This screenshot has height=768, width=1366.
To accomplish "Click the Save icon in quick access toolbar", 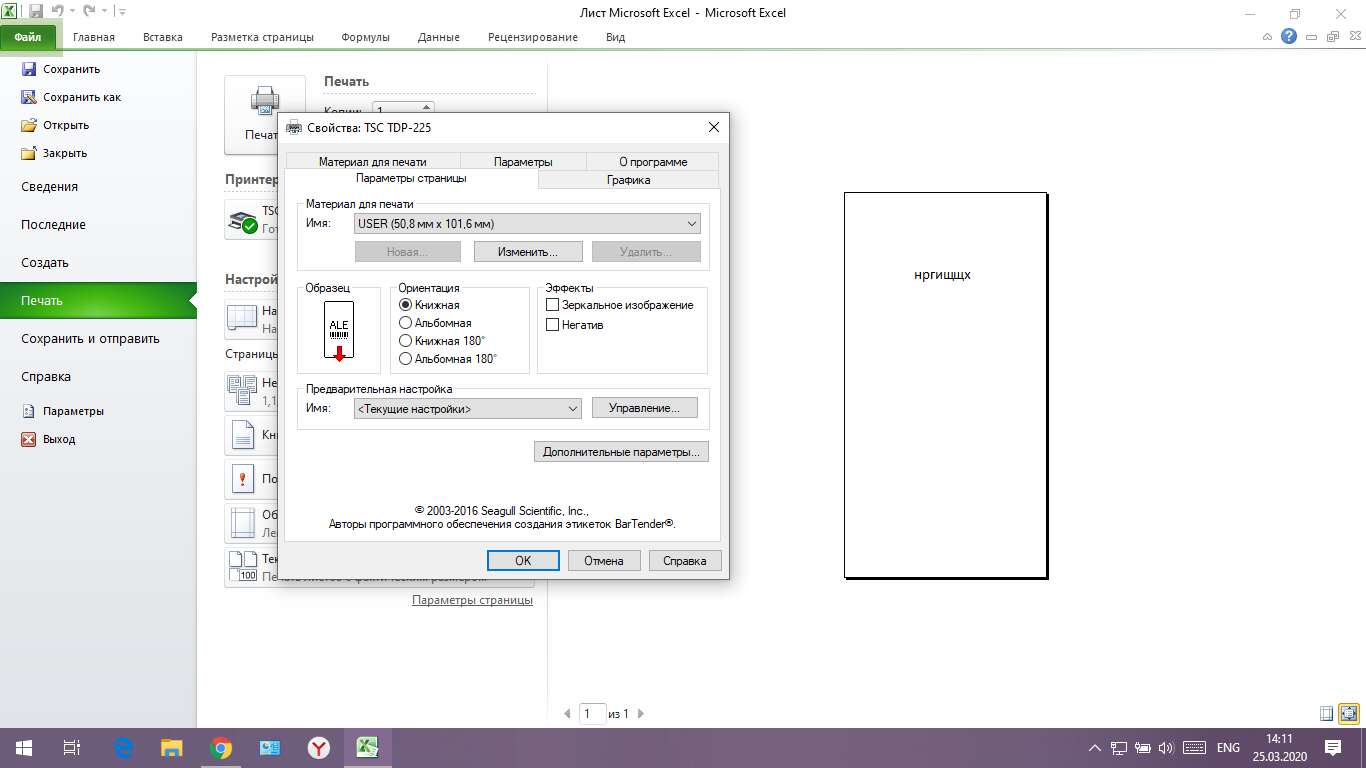I will click(x=36, y=12).
